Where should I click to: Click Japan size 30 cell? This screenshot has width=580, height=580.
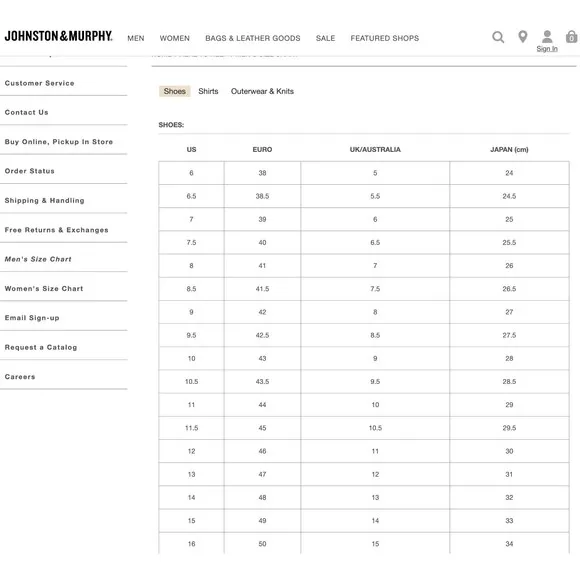(509, 451)
